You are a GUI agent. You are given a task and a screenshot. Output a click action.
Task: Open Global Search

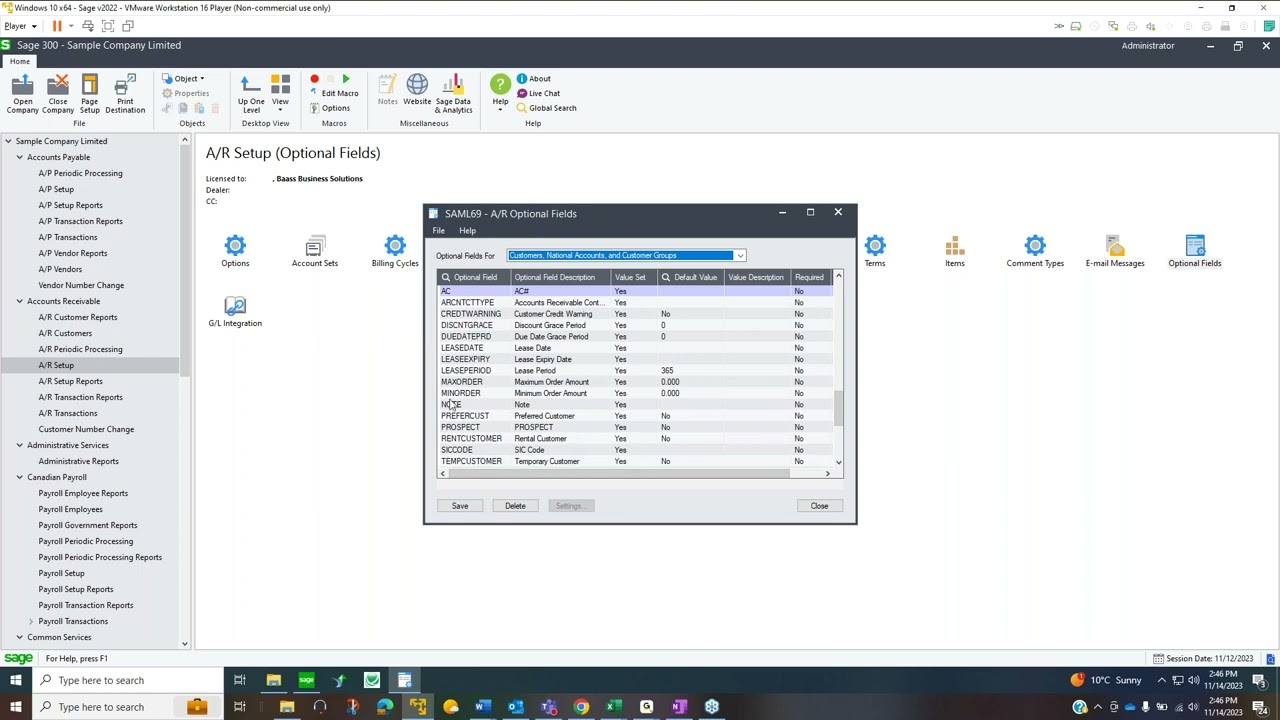pos(546,108)
